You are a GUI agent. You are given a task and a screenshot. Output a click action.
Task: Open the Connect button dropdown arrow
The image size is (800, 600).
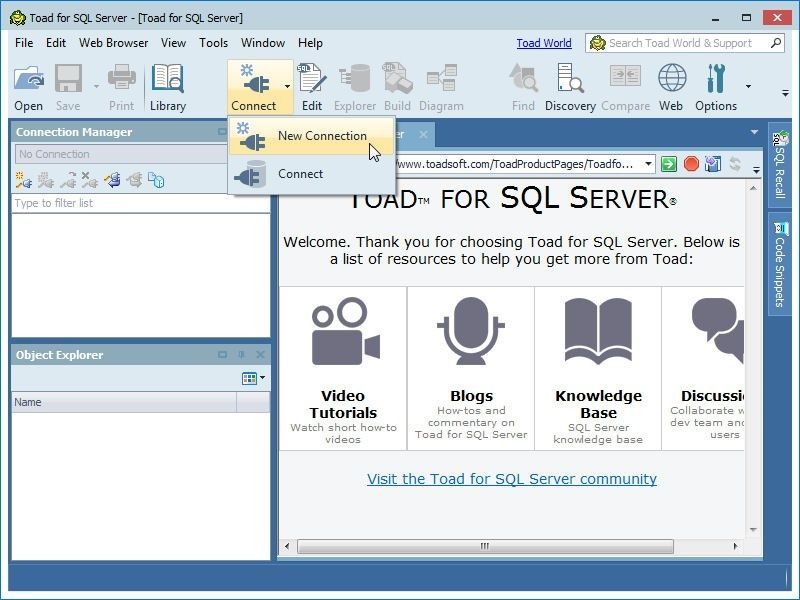pos(287,87)
